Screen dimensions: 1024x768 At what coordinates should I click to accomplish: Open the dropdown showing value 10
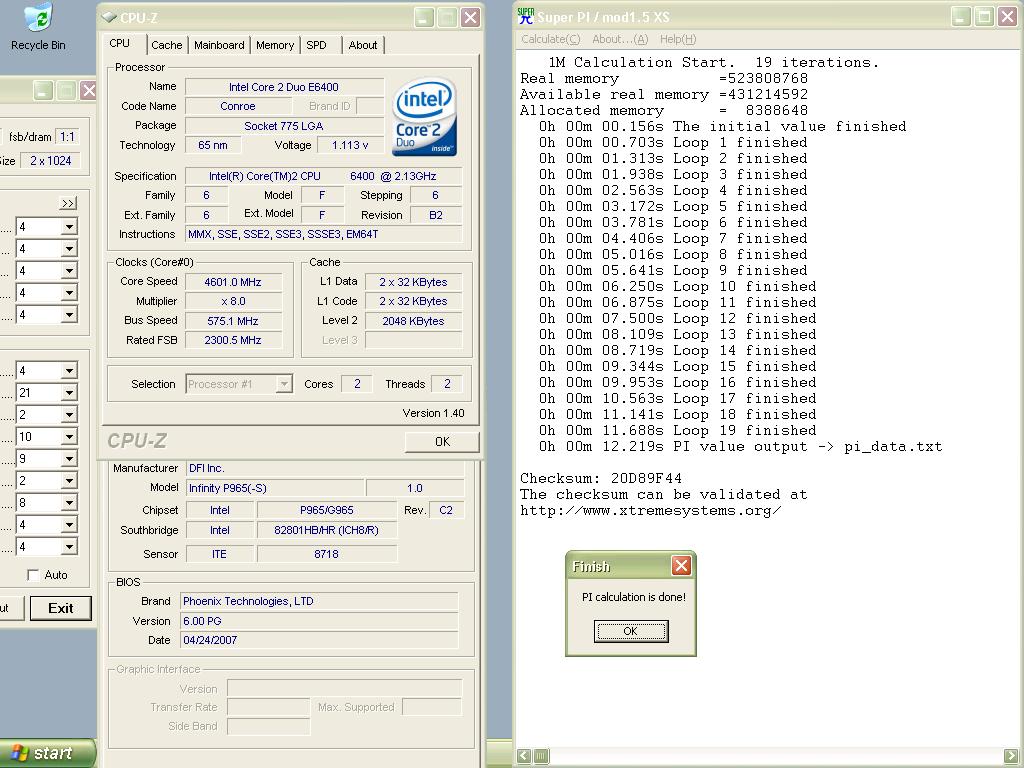(69, 437)
